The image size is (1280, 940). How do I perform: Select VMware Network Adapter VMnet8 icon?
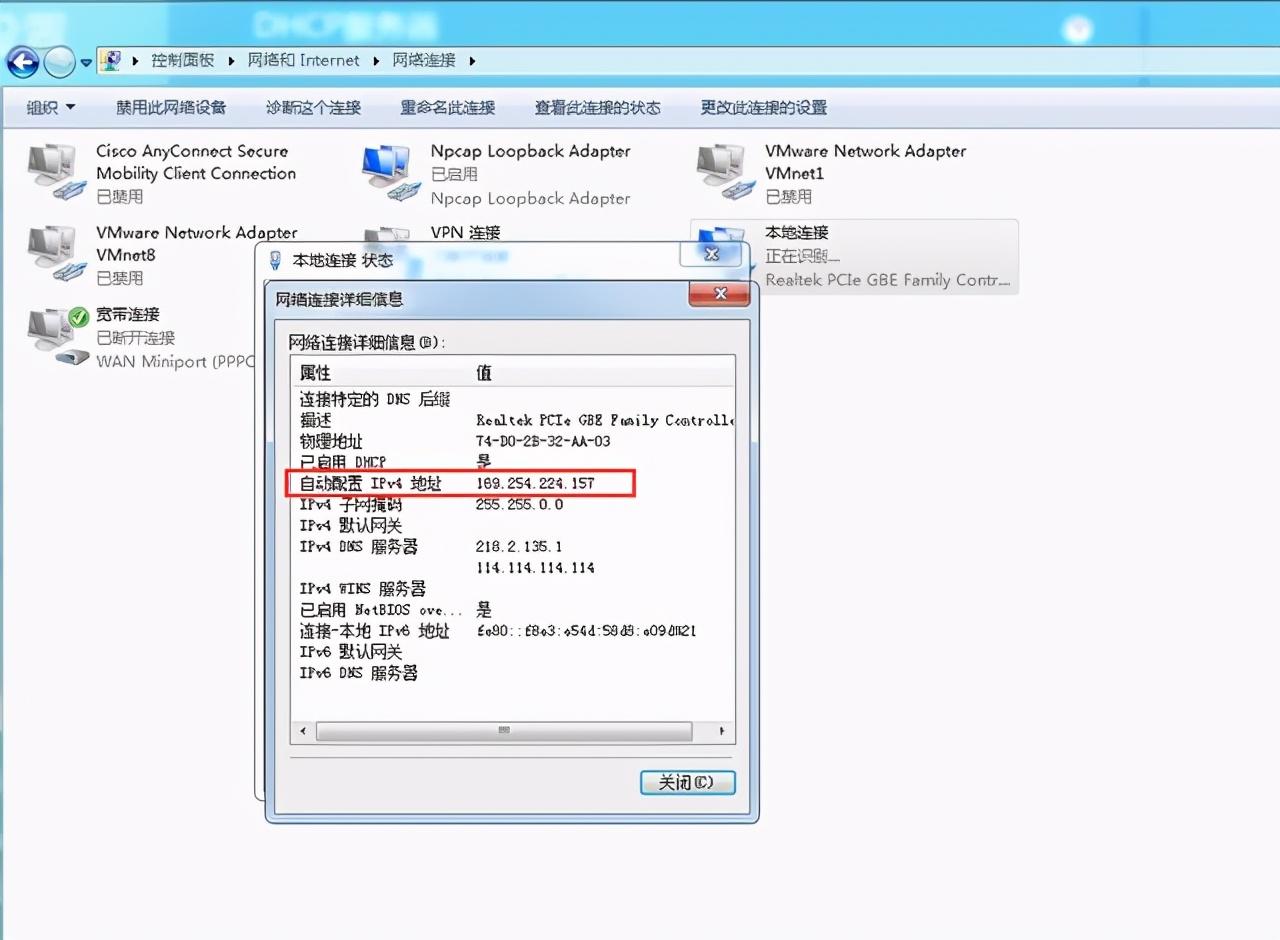pyautogui.click(x=52, y=252)
